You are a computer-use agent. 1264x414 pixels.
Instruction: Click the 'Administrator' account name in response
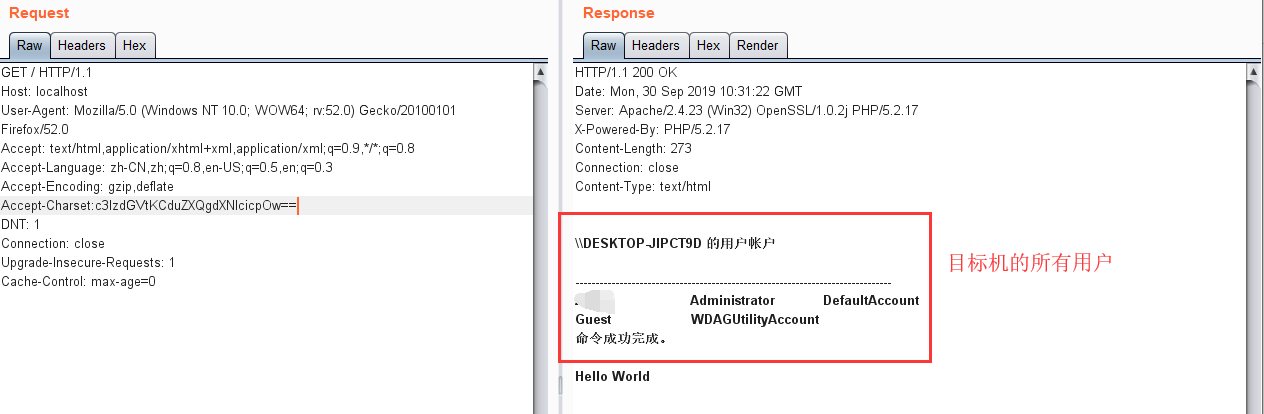click(732, 301)
